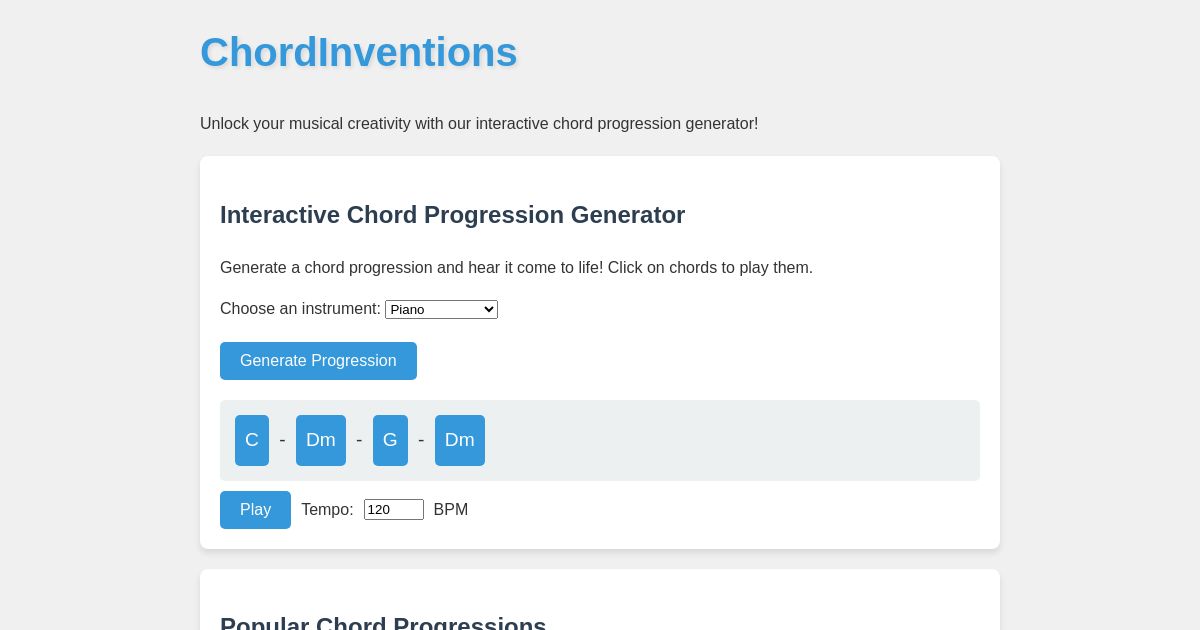Play the first Dm chord

point(320,440)
